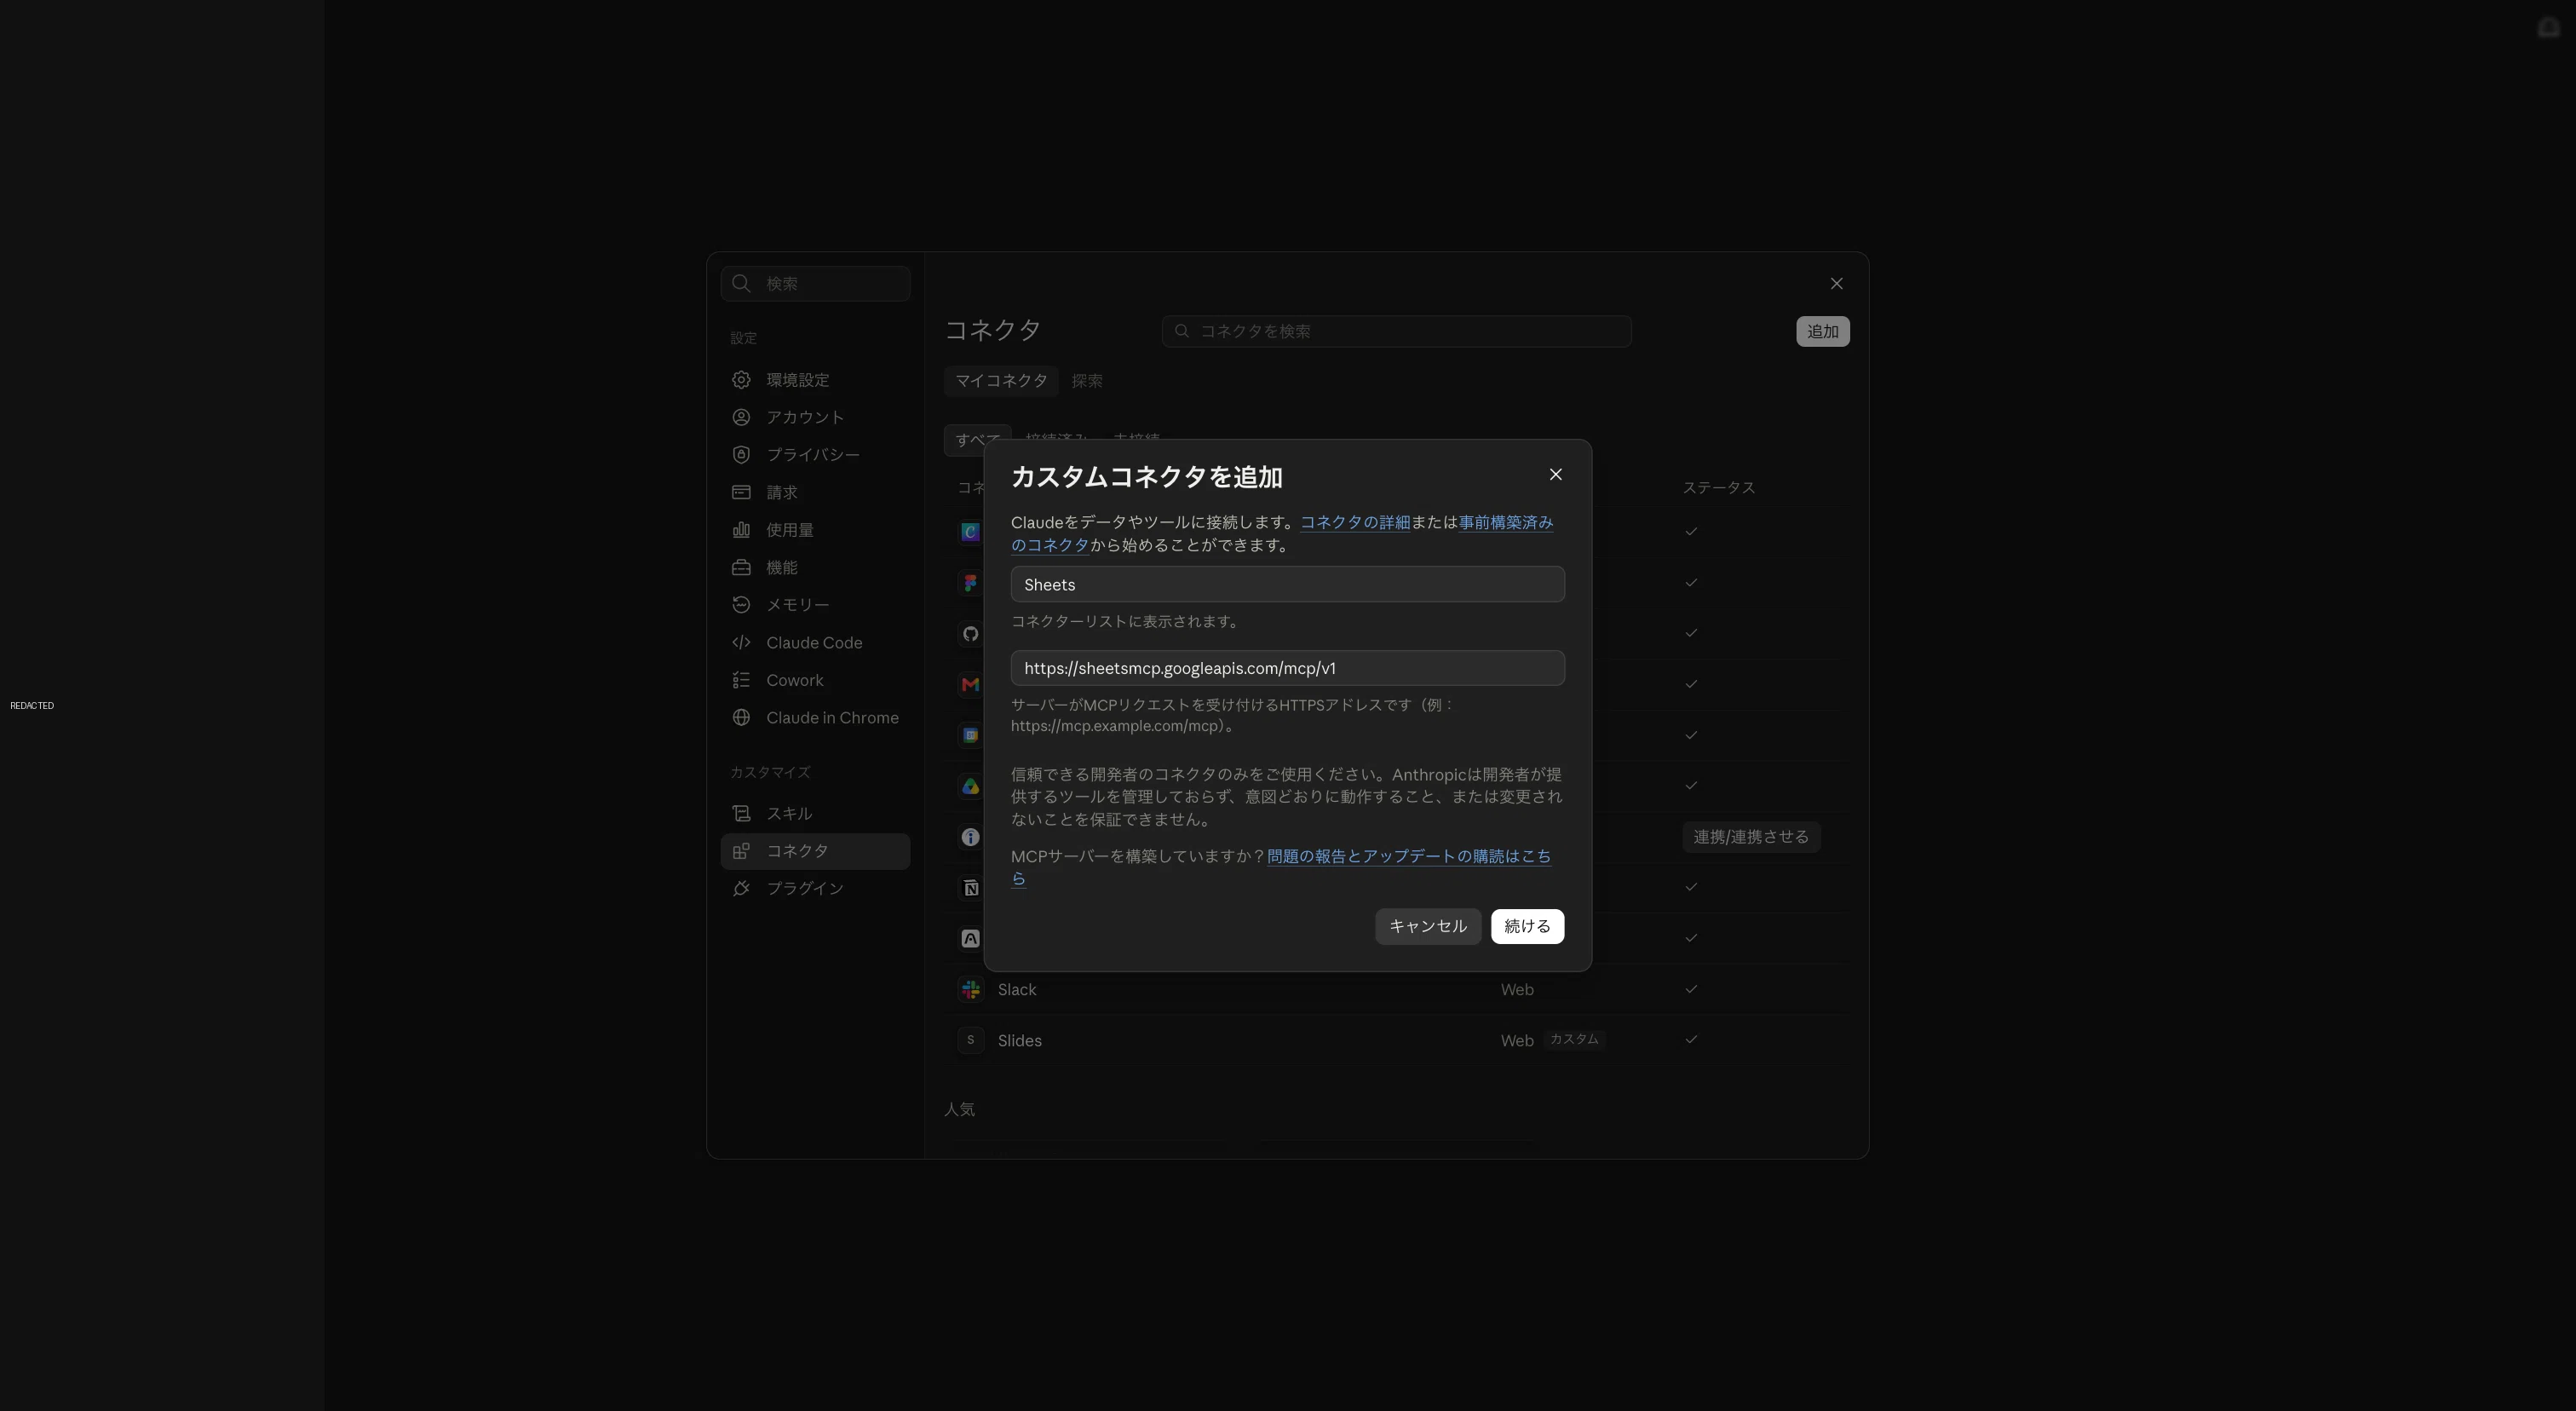Click the キャンセル button

(x=1427, y=926)
